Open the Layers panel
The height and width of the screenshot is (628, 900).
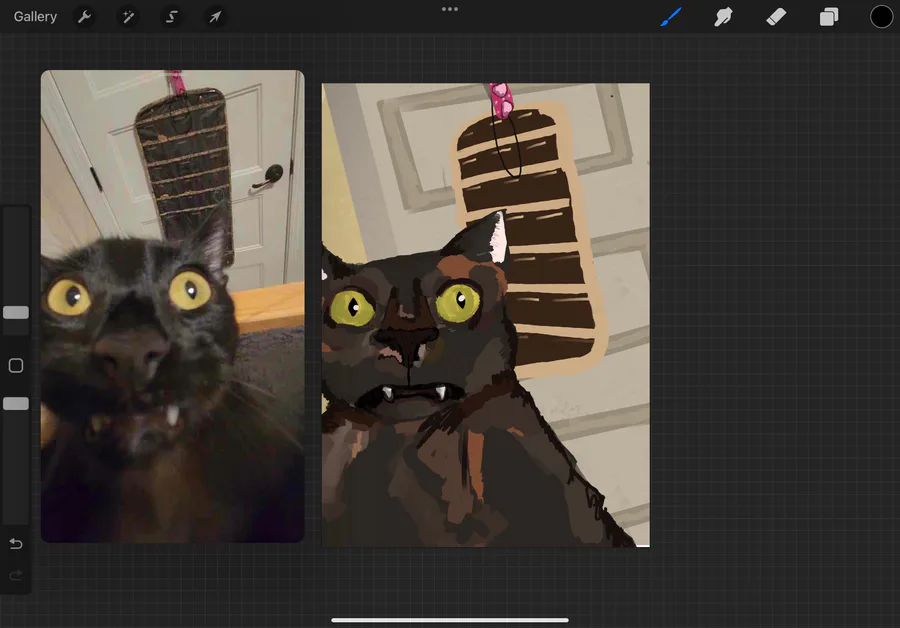click(x=829, y=17)
